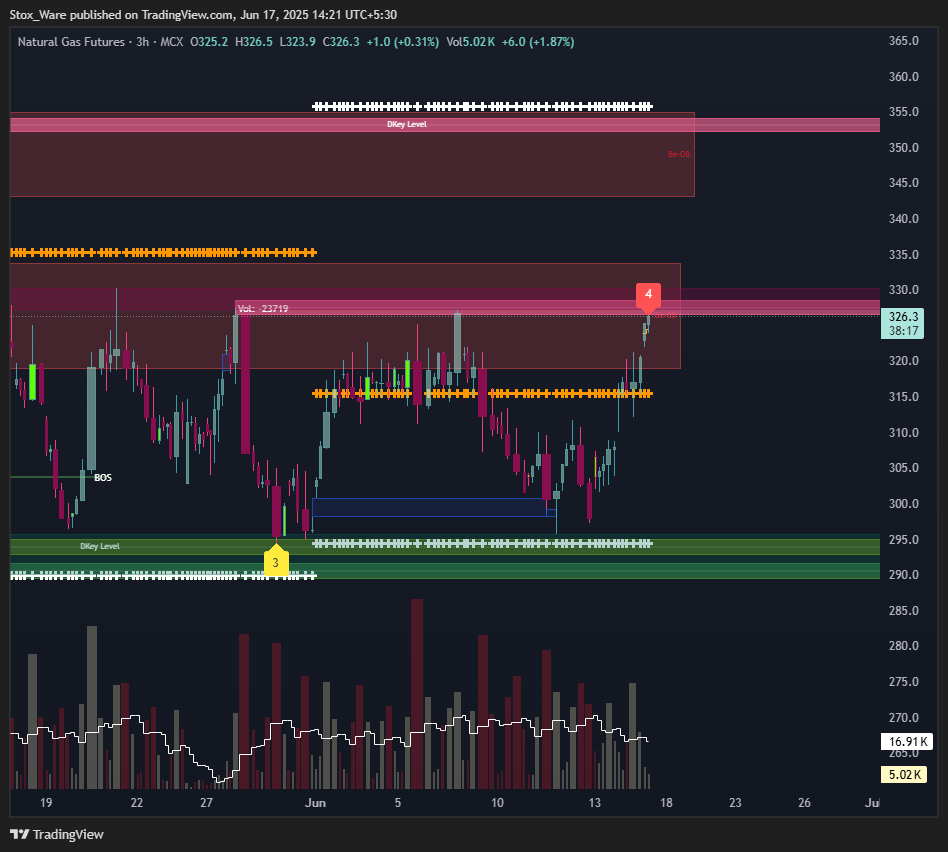Click the Stox_Ware published header text
Screen dimensions: 948x852
(203, 15)
